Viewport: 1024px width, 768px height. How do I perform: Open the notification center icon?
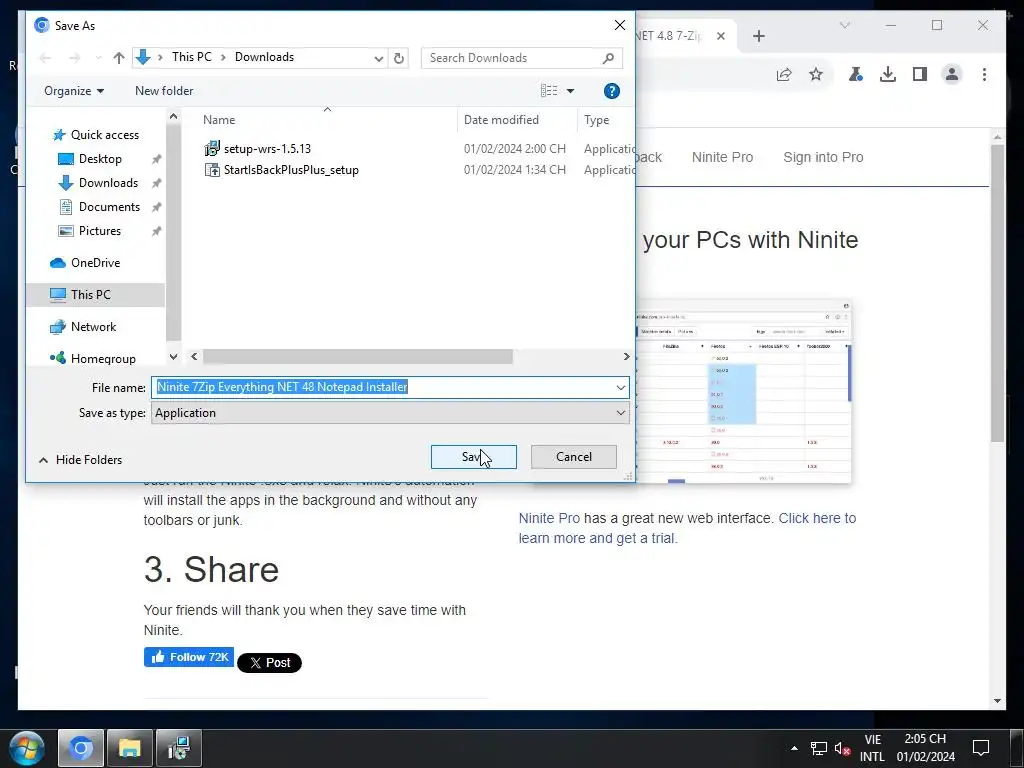pos(981,748)
